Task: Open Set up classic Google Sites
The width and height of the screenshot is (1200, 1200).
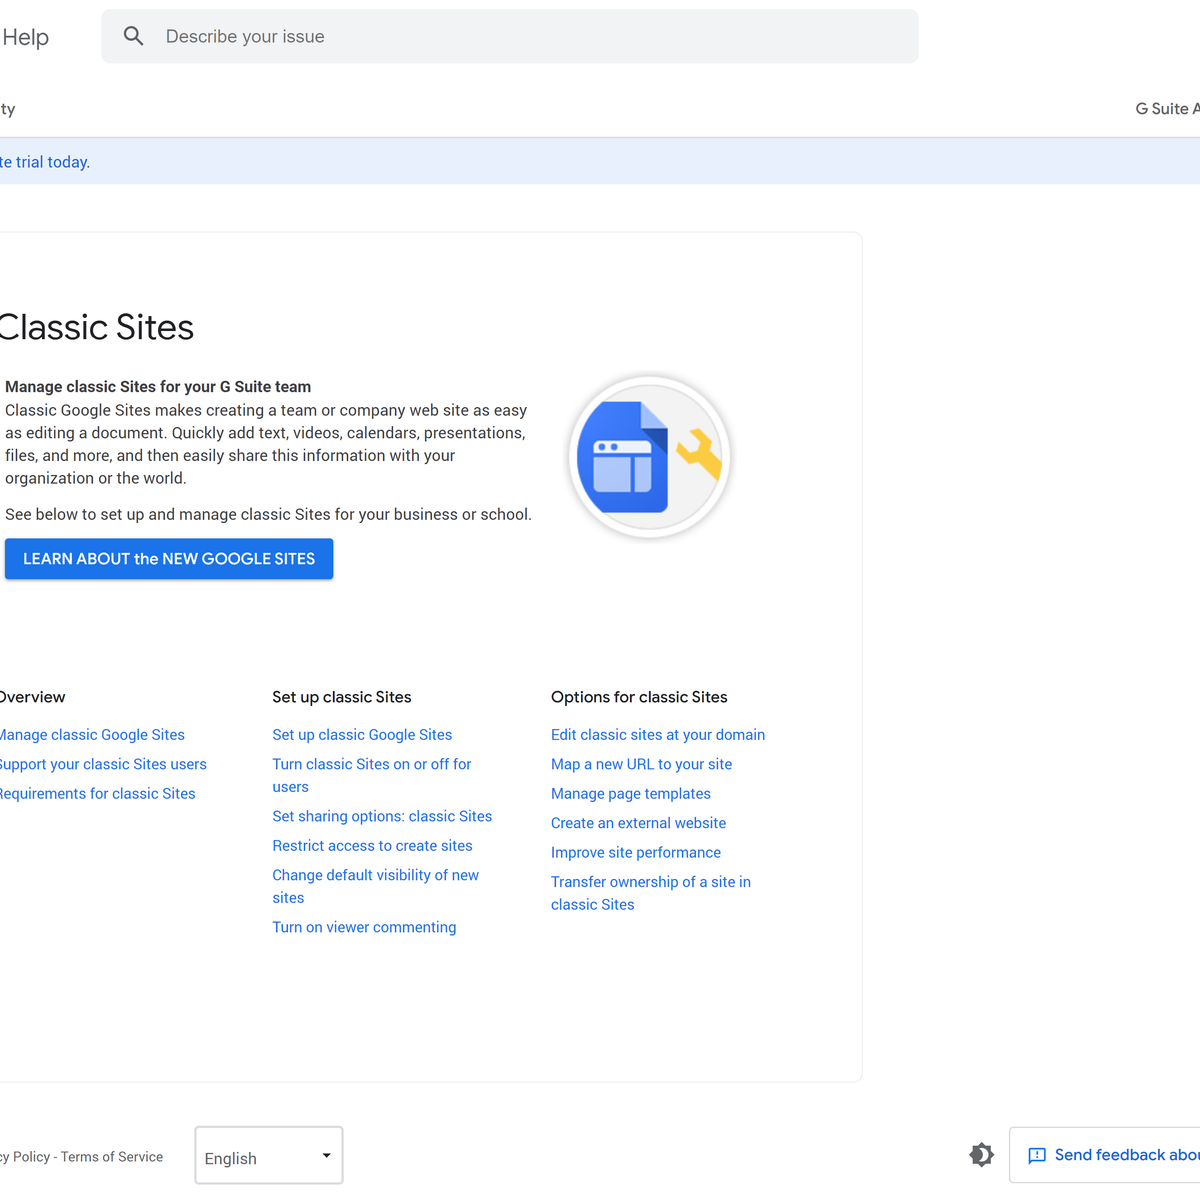Action: click(x=362, y=734)
